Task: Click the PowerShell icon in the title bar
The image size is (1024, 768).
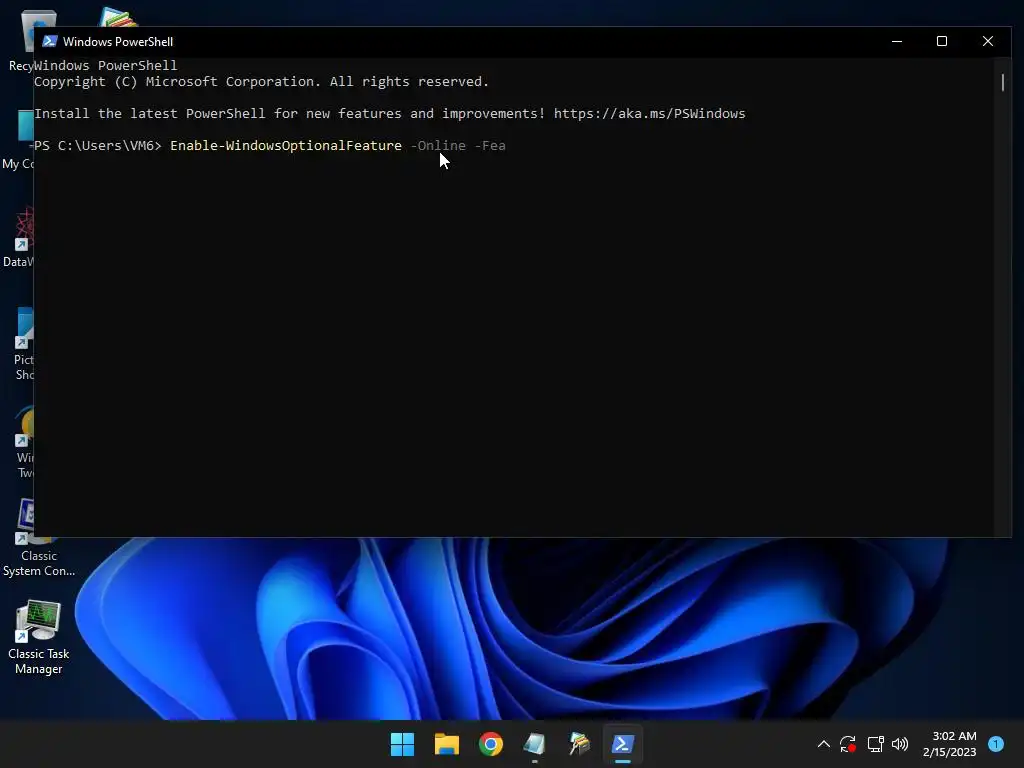Action: pos(50,41)
